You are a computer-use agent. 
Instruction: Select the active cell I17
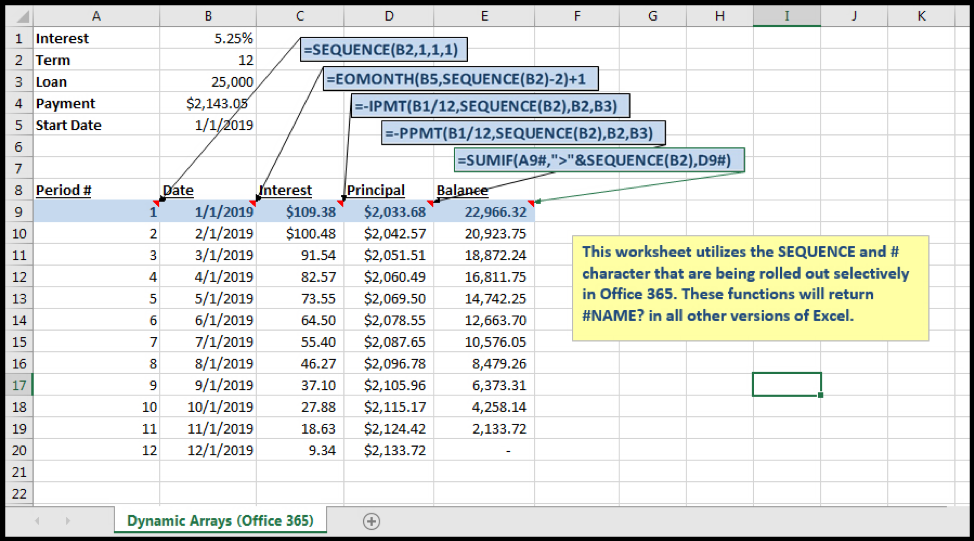(x=787, y=384)
